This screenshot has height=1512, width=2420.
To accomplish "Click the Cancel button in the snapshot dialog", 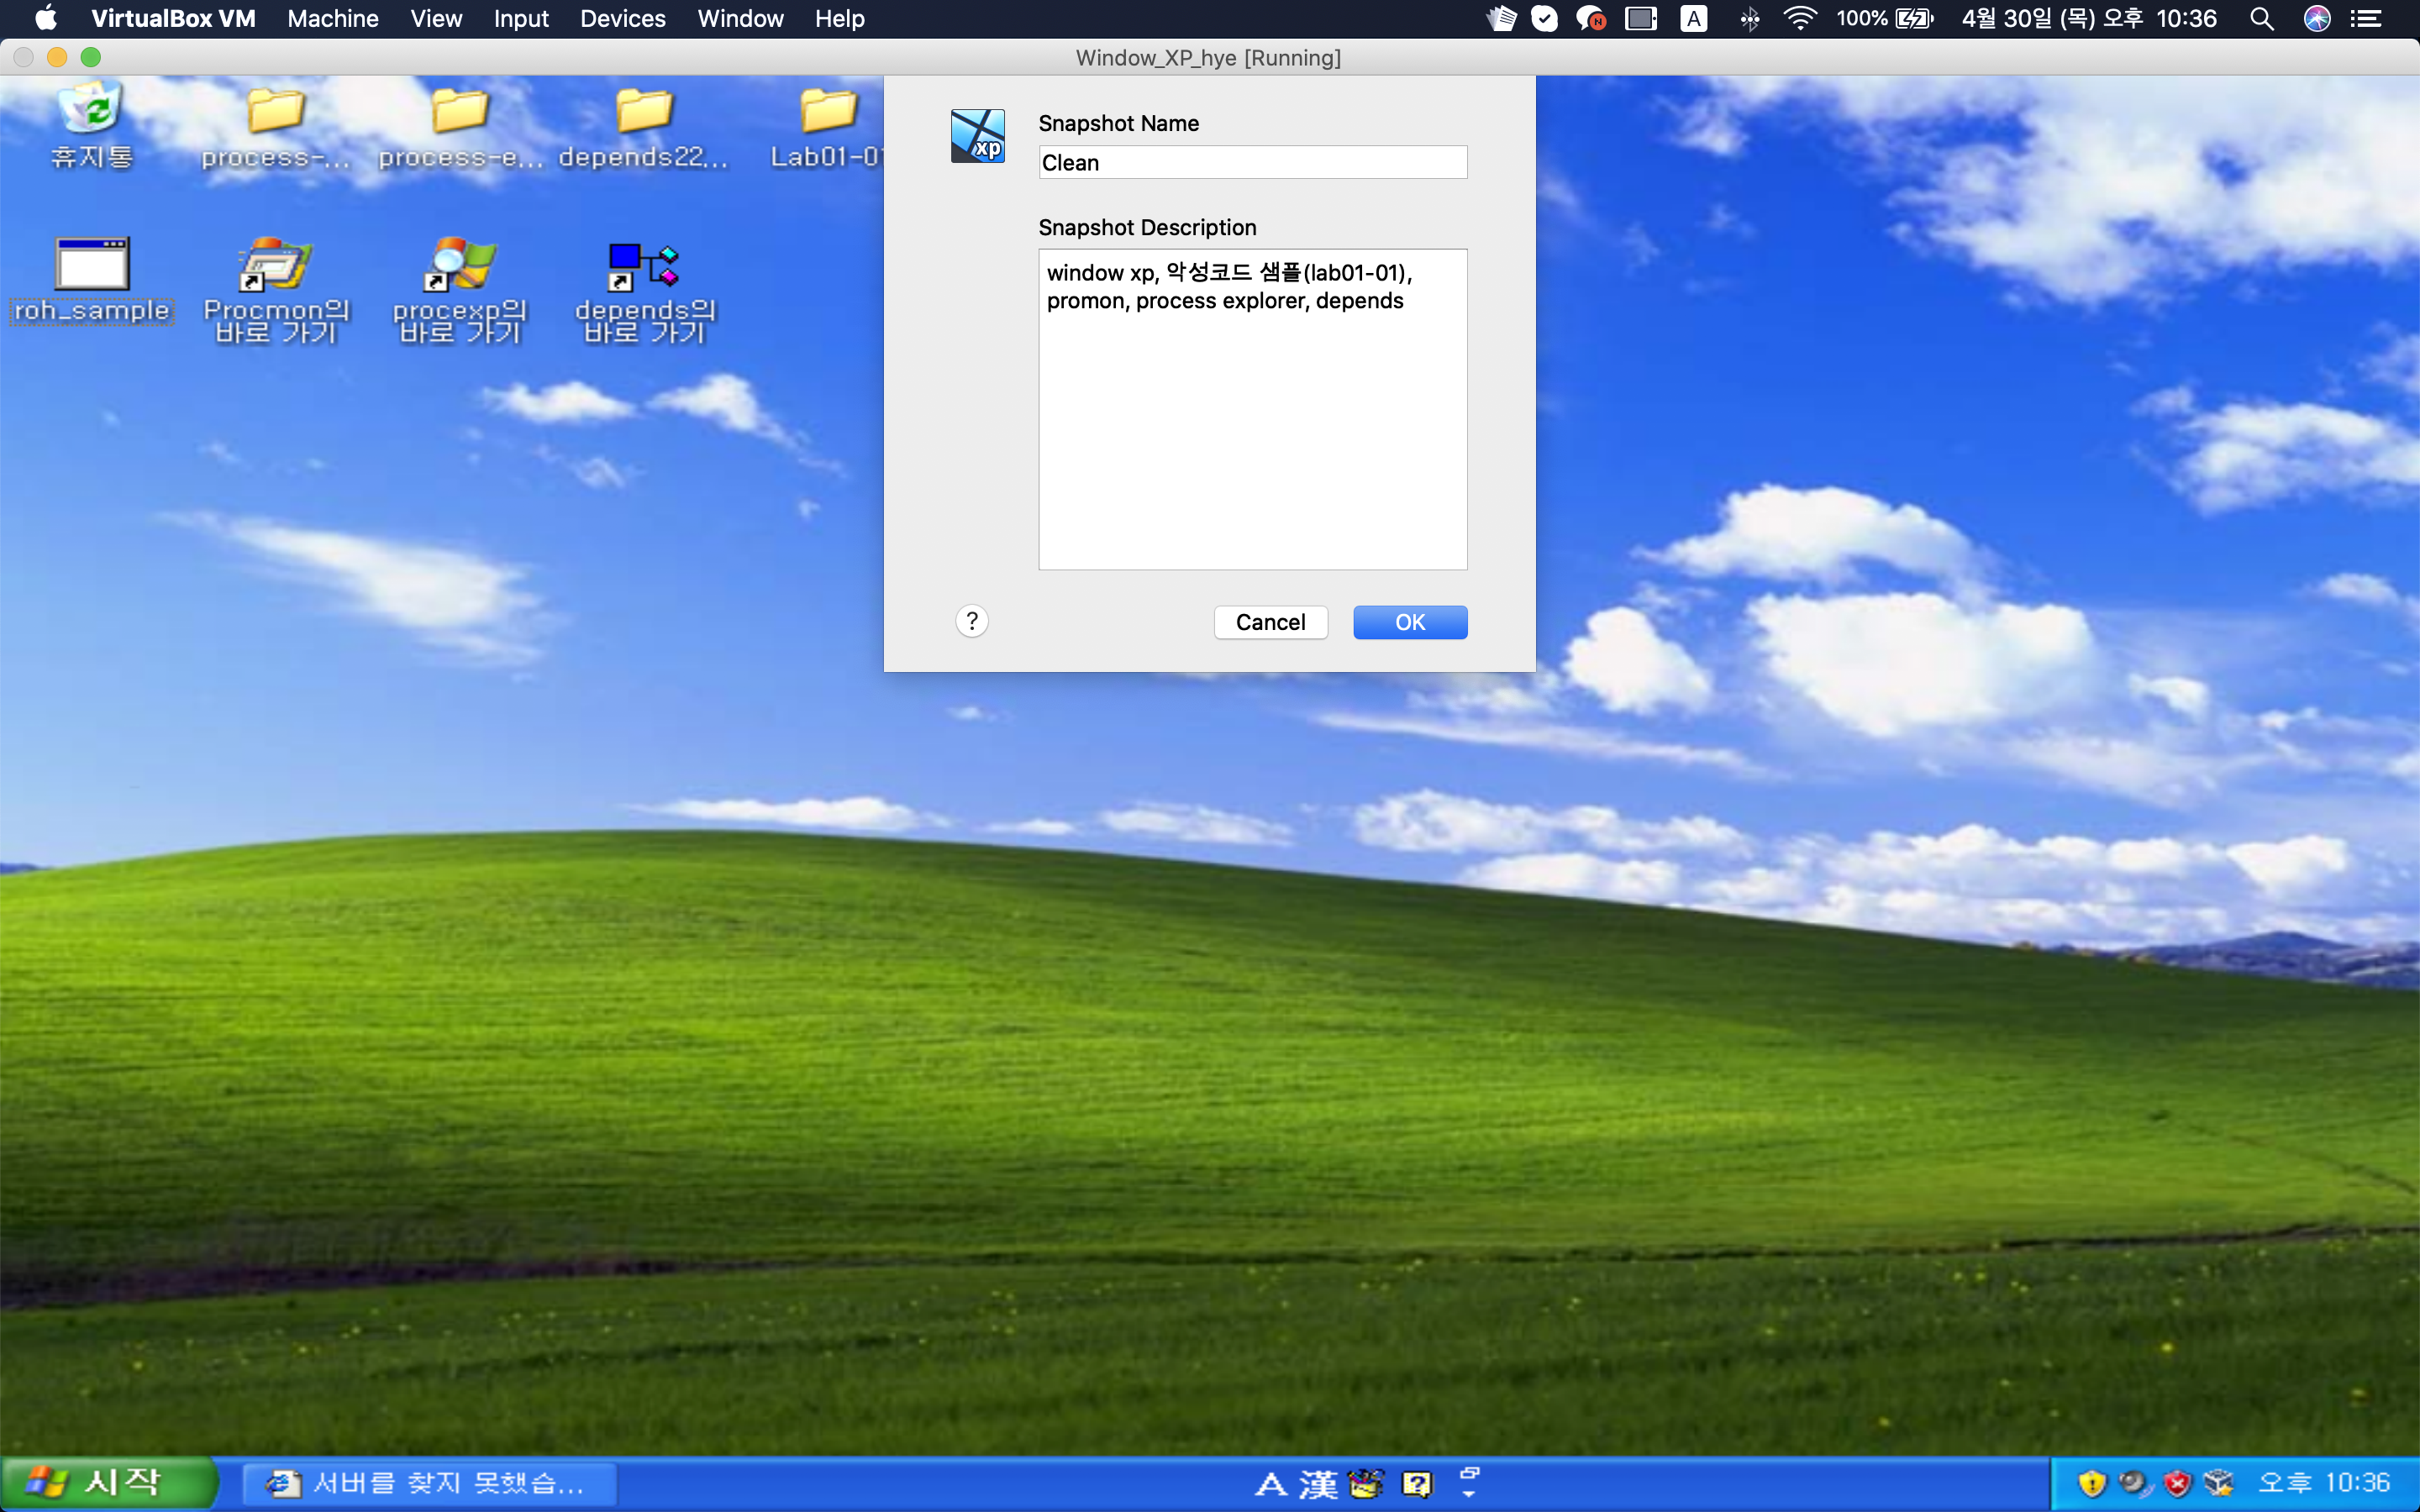I will (x=1270, y=622).
